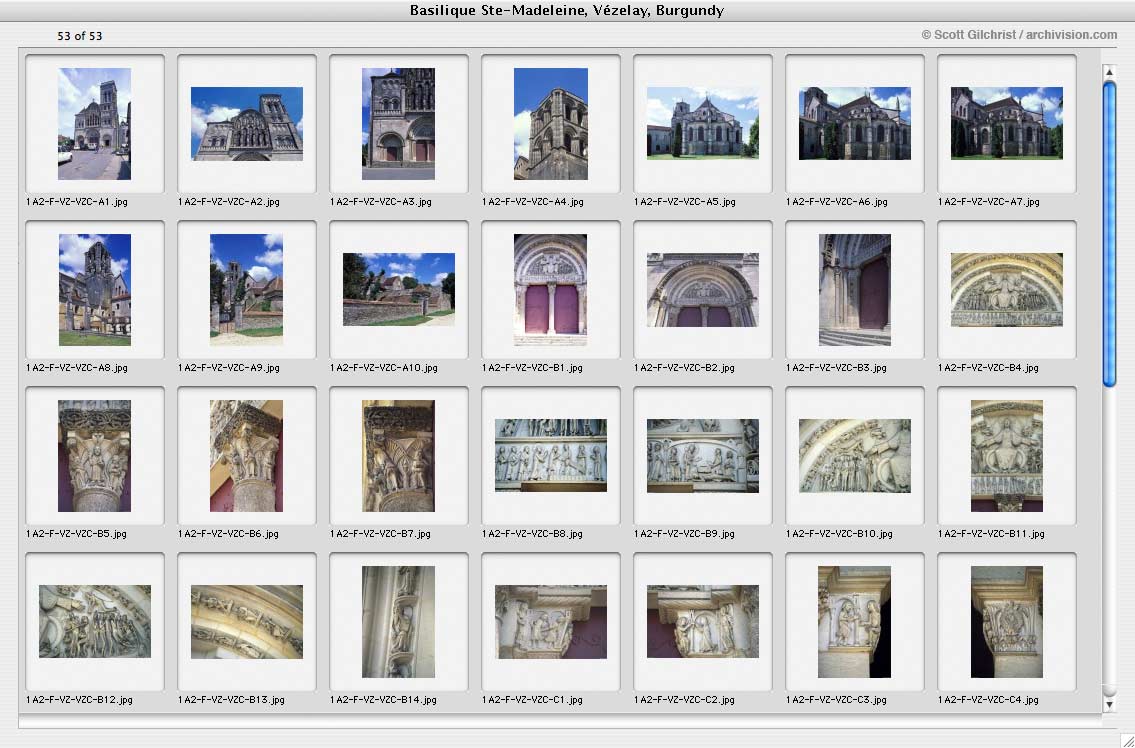Open capital thumbnail 1A2-F-VZ-VZC-B5.jpg

(95, 456)
